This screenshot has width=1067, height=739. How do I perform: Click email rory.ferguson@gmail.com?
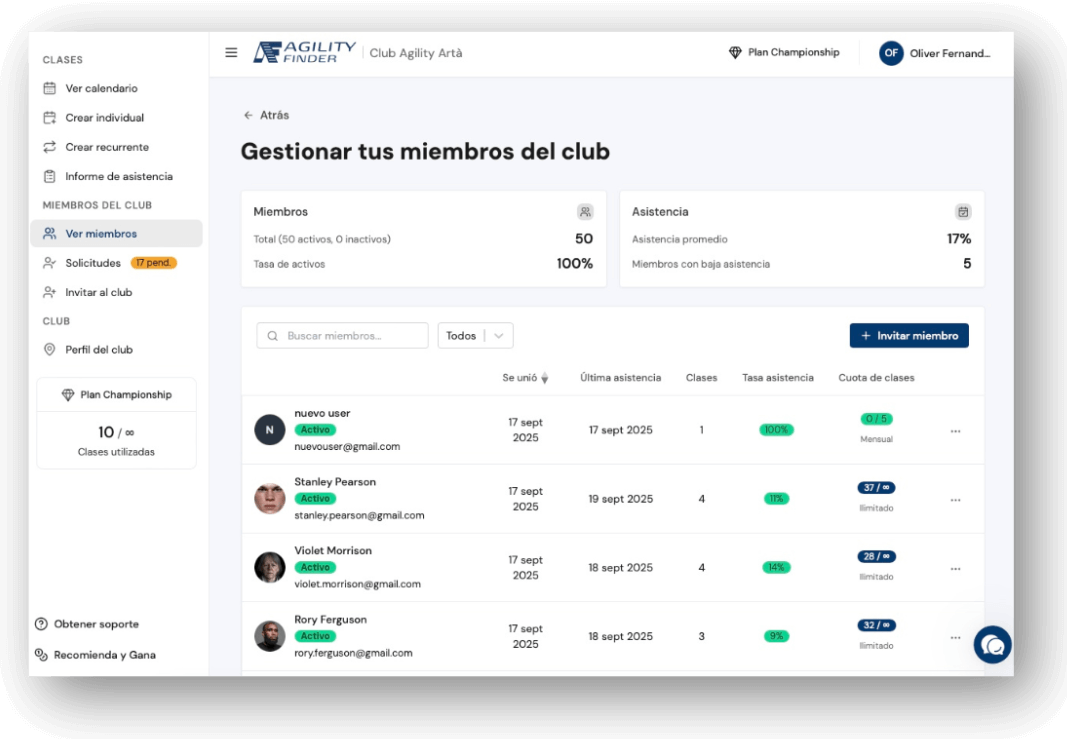(x=353, y=653)
